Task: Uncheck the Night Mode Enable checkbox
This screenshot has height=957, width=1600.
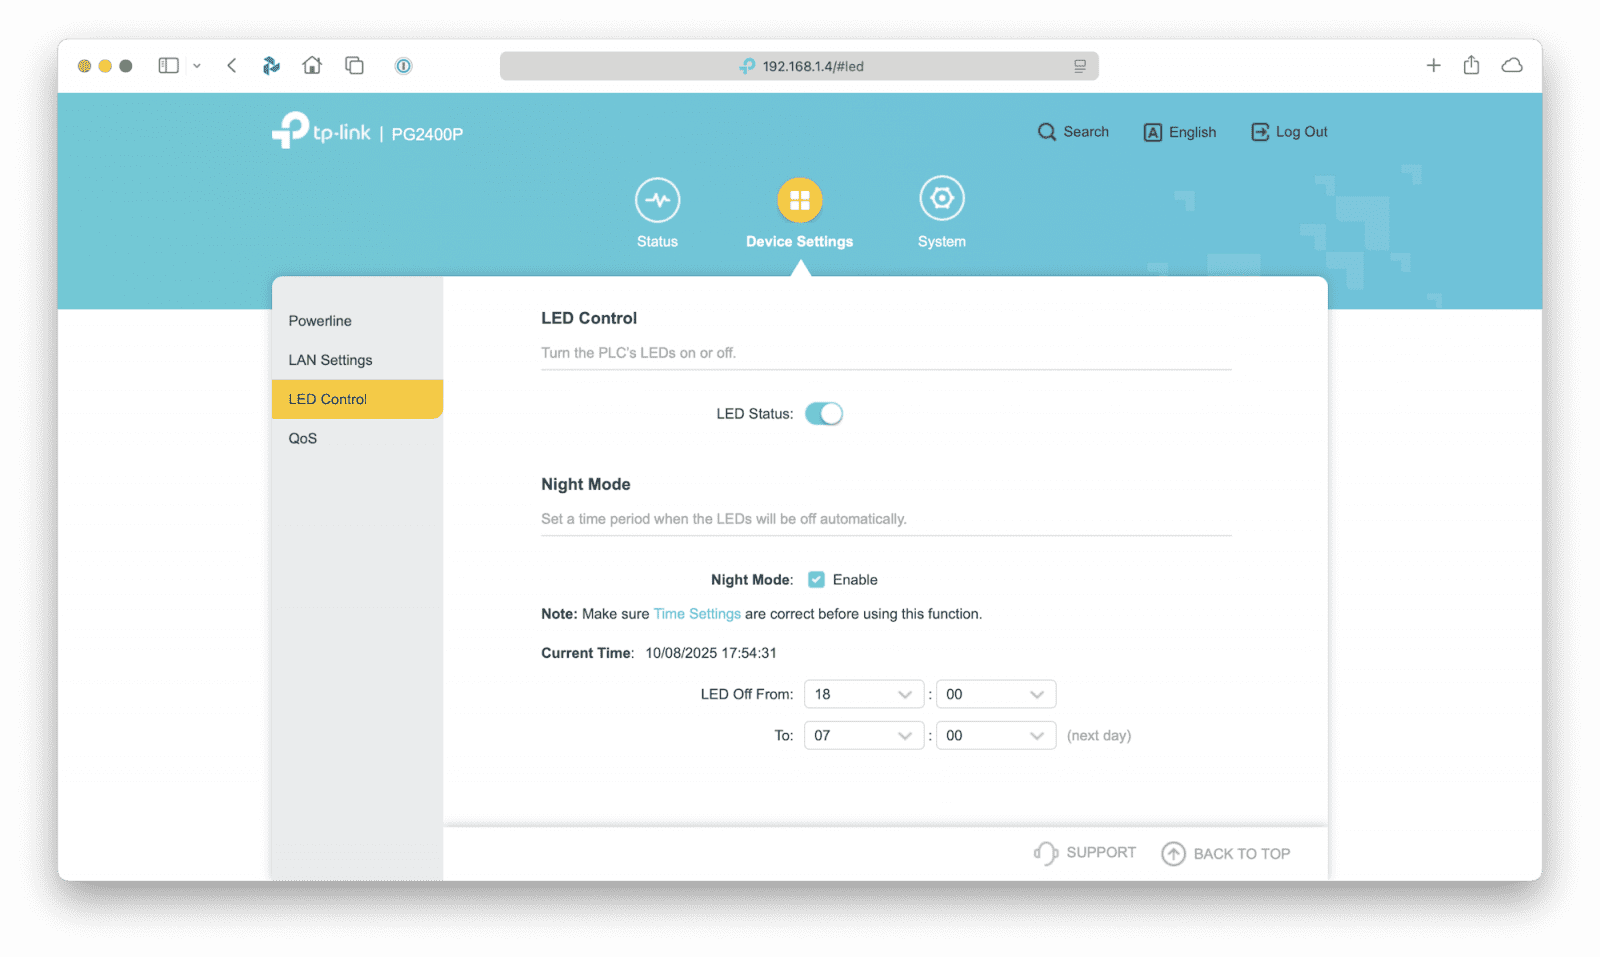Action: [817, 580]
